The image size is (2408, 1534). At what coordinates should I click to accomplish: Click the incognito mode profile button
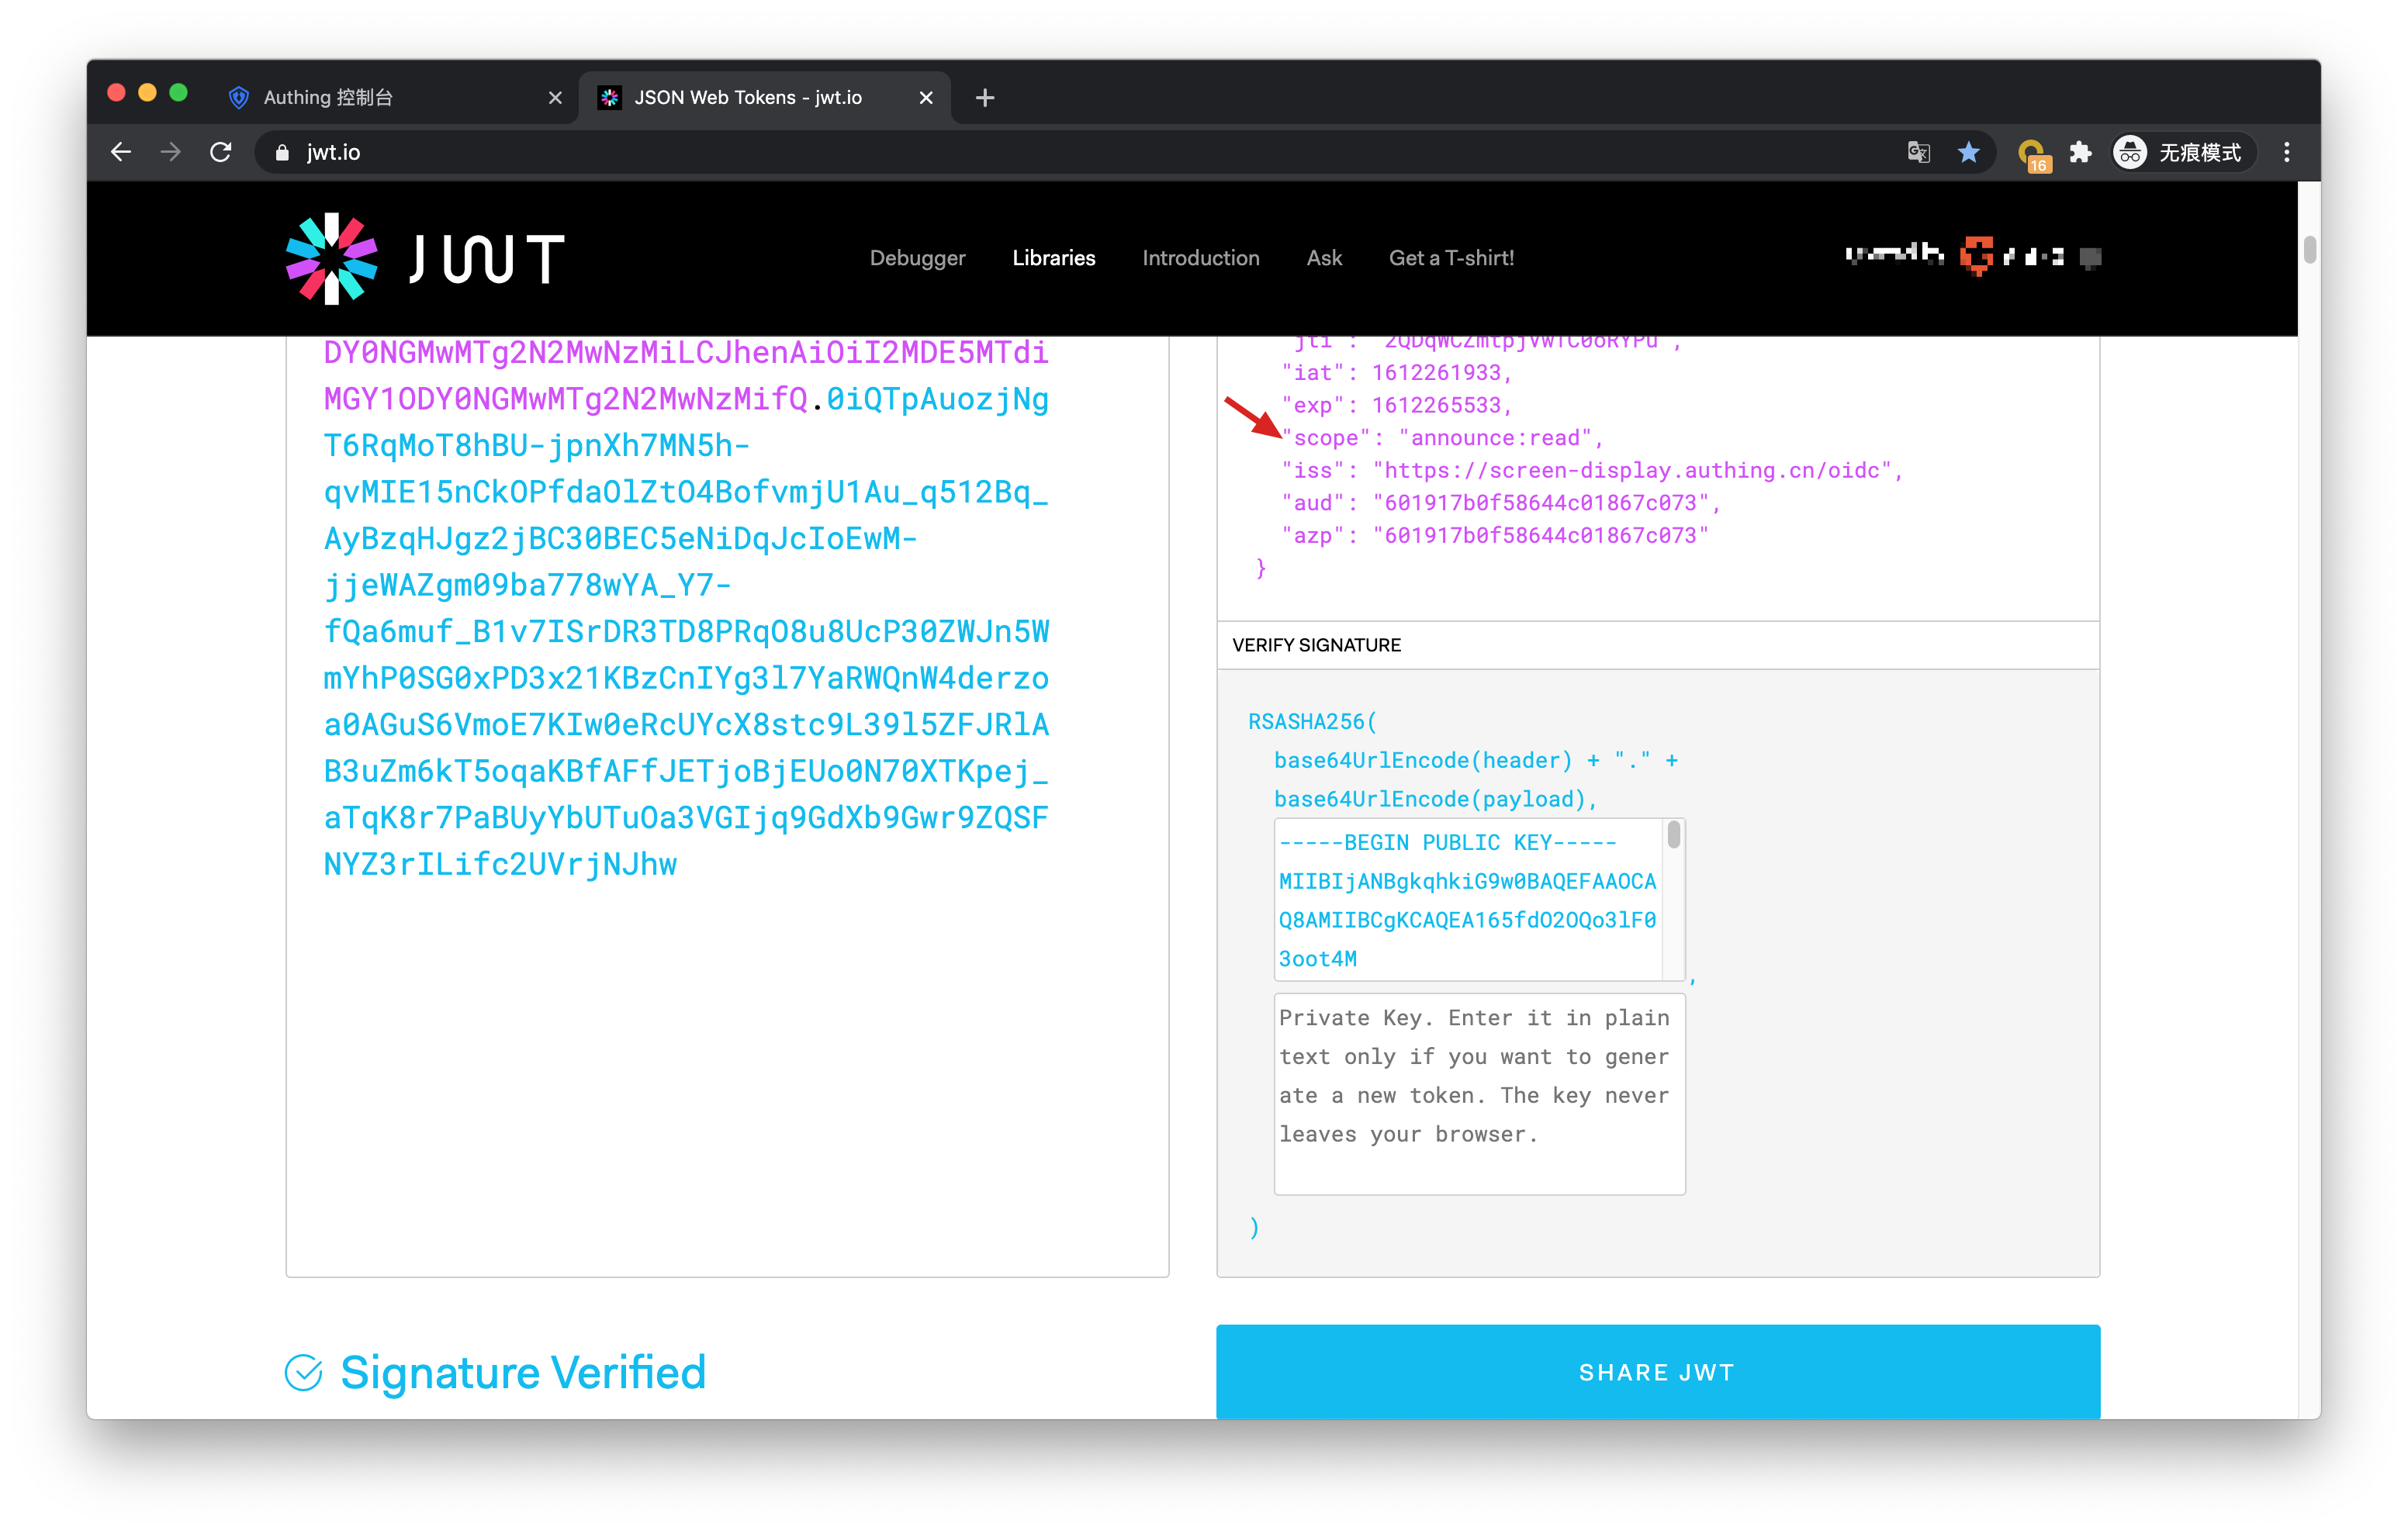2183,152
